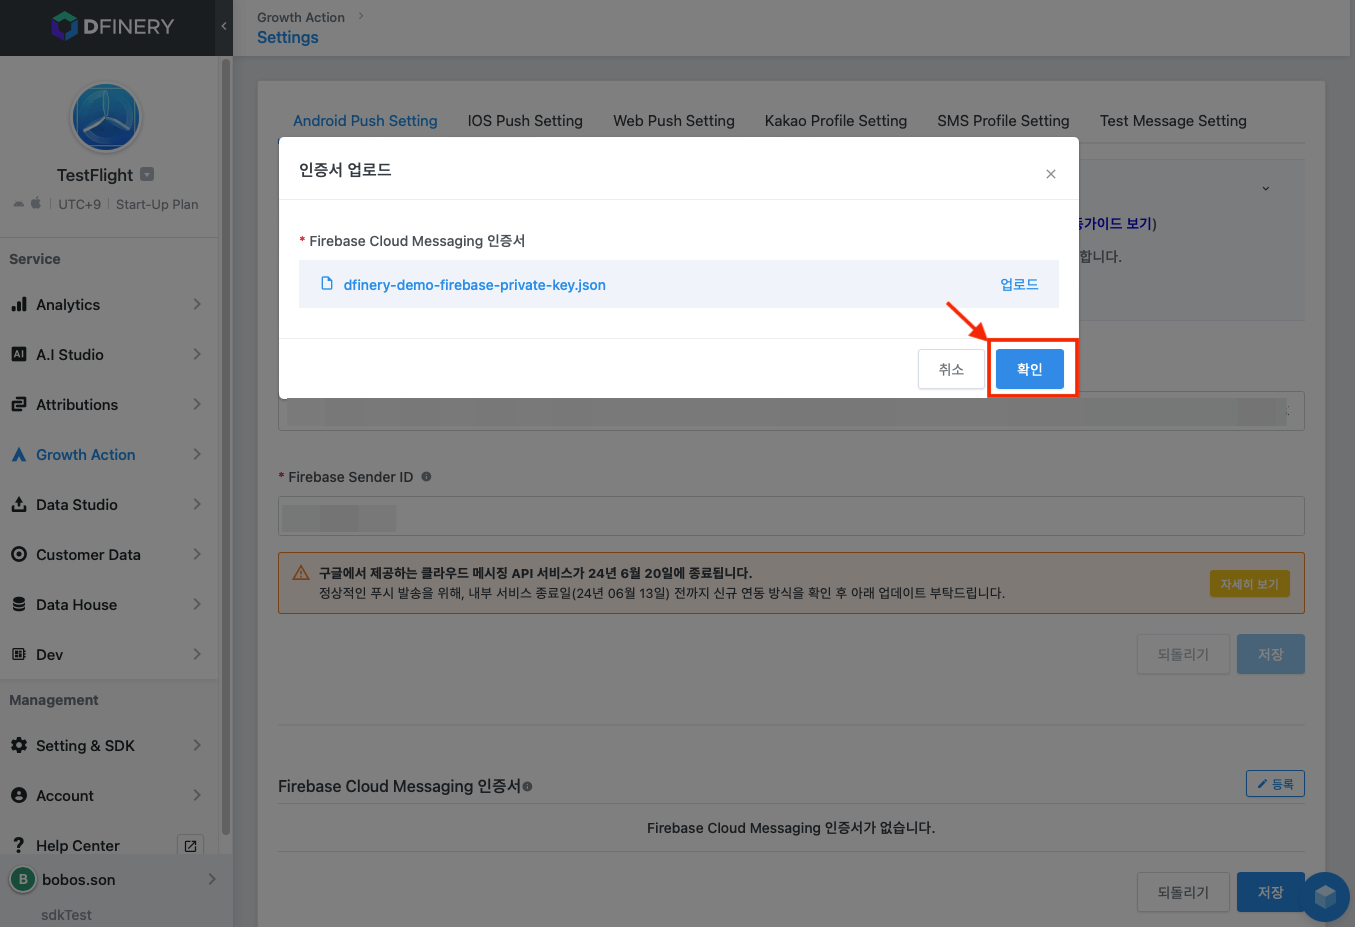The width and height of the screenshot is (1355, 927).
Task: Expand the A.I Studio menu chevron
Action: [197, 354]
